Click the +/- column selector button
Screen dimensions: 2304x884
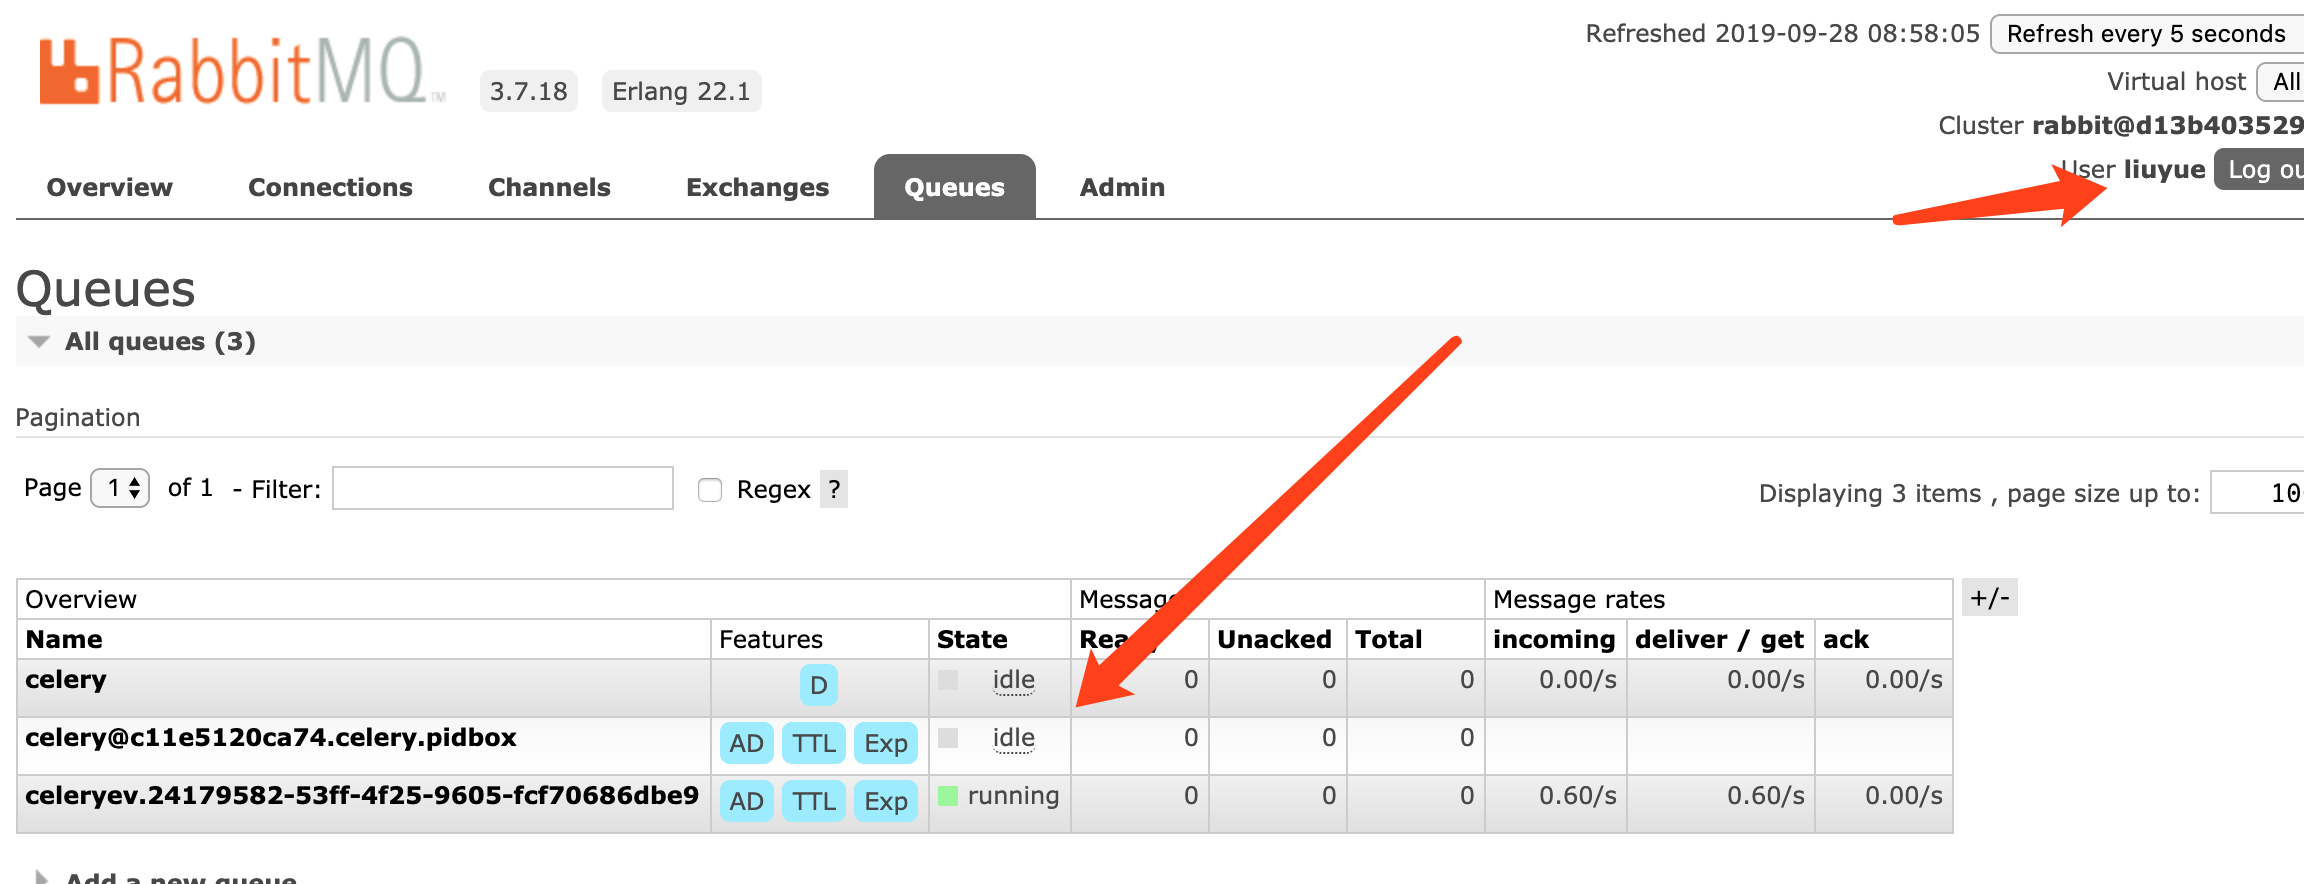point(1990,598)
